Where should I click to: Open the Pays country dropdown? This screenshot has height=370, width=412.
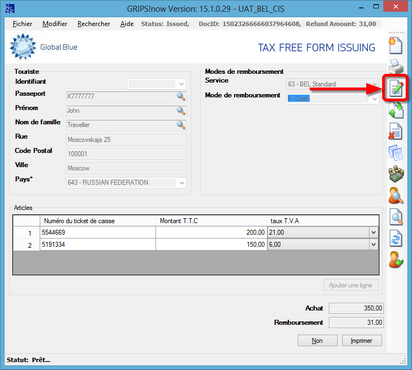click(182, 183)
